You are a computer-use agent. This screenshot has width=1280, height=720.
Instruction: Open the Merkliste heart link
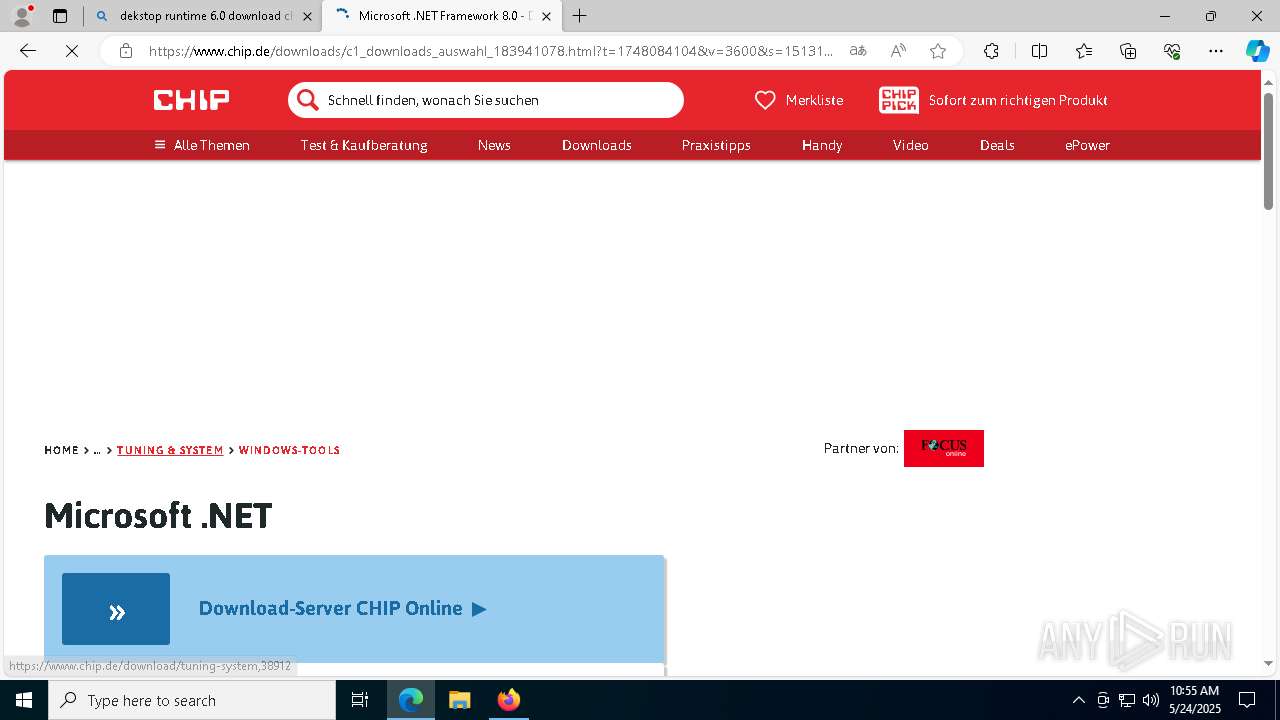point(798,100)
